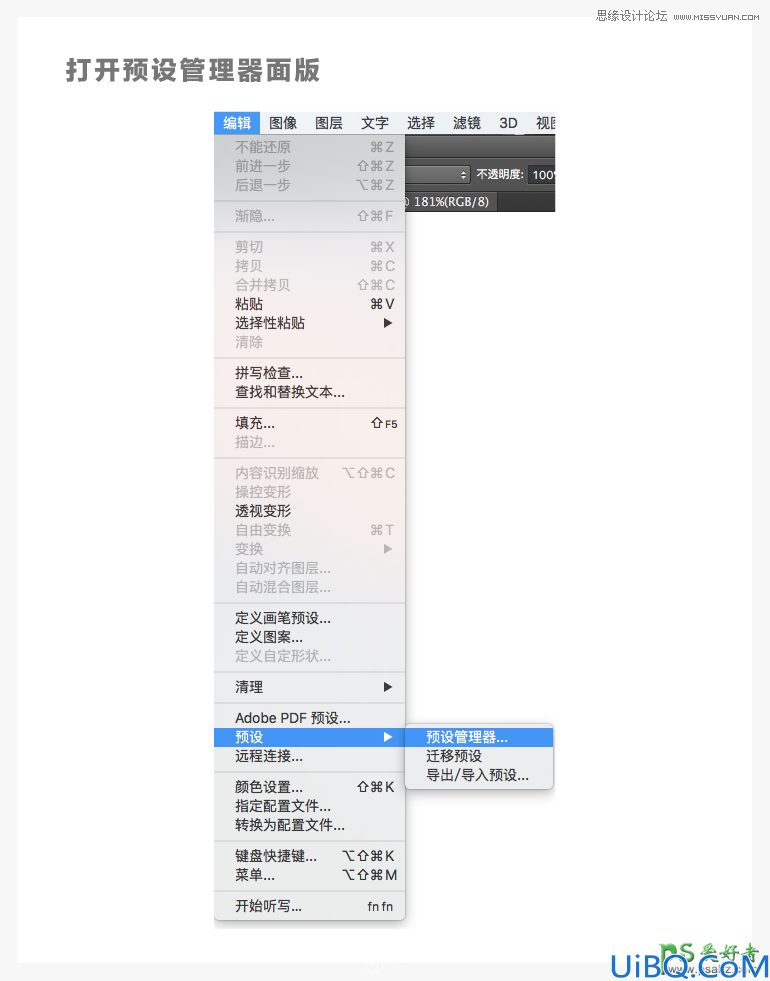The image size is (770, 981).
Task: Open the 选择 menu
Action: 420,123
